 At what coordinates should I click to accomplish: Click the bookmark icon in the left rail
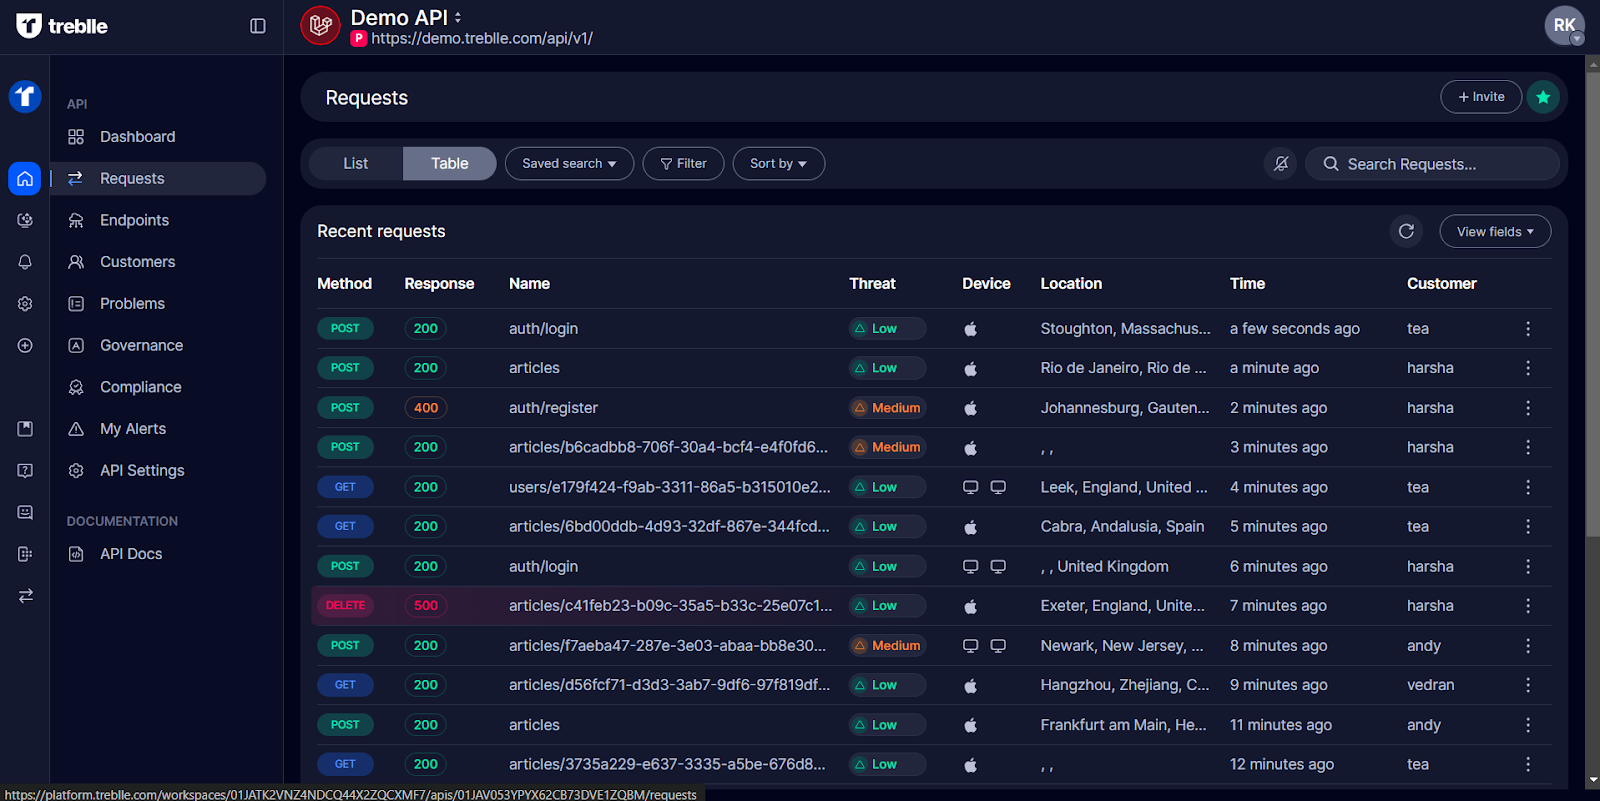coord(25,429)
